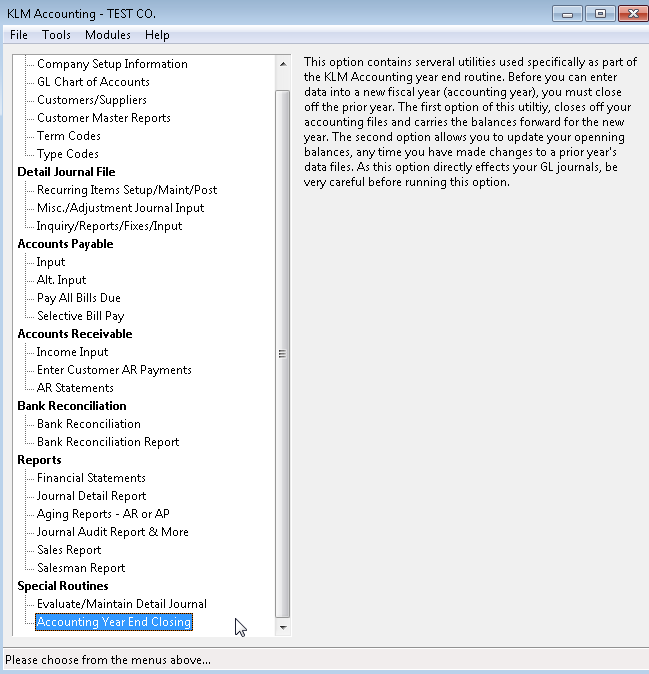This screenshot has height=674, width=649.
Task: Choose Pay All Bills Due
Action: 79,298
